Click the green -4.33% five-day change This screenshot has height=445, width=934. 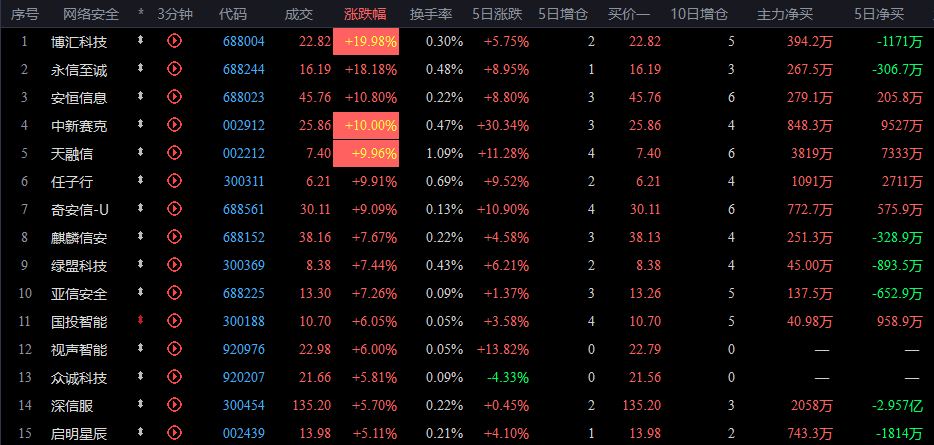coord(508,377)
